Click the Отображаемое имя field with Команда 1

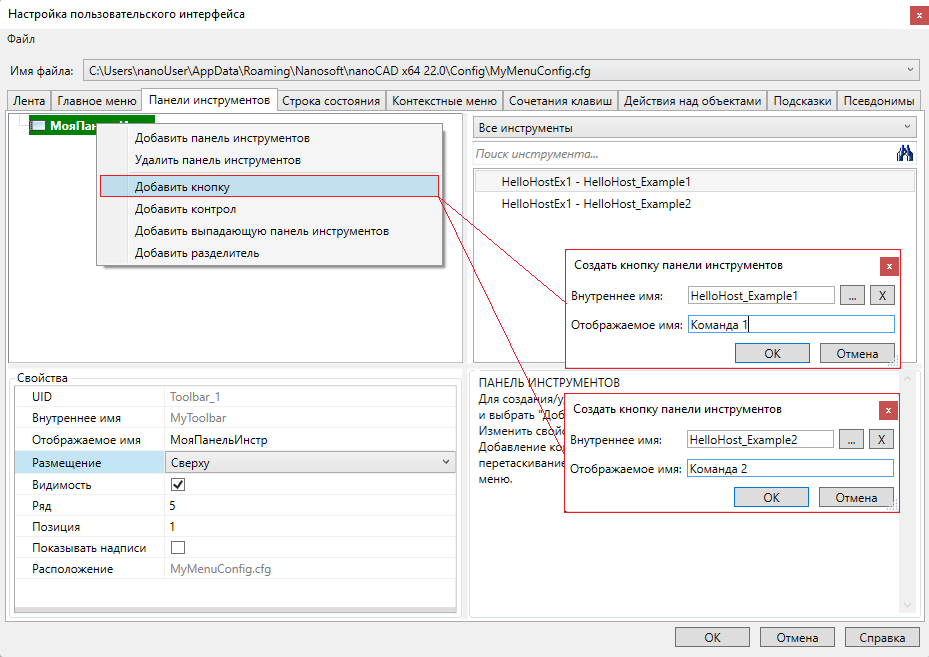pos(790,324)
